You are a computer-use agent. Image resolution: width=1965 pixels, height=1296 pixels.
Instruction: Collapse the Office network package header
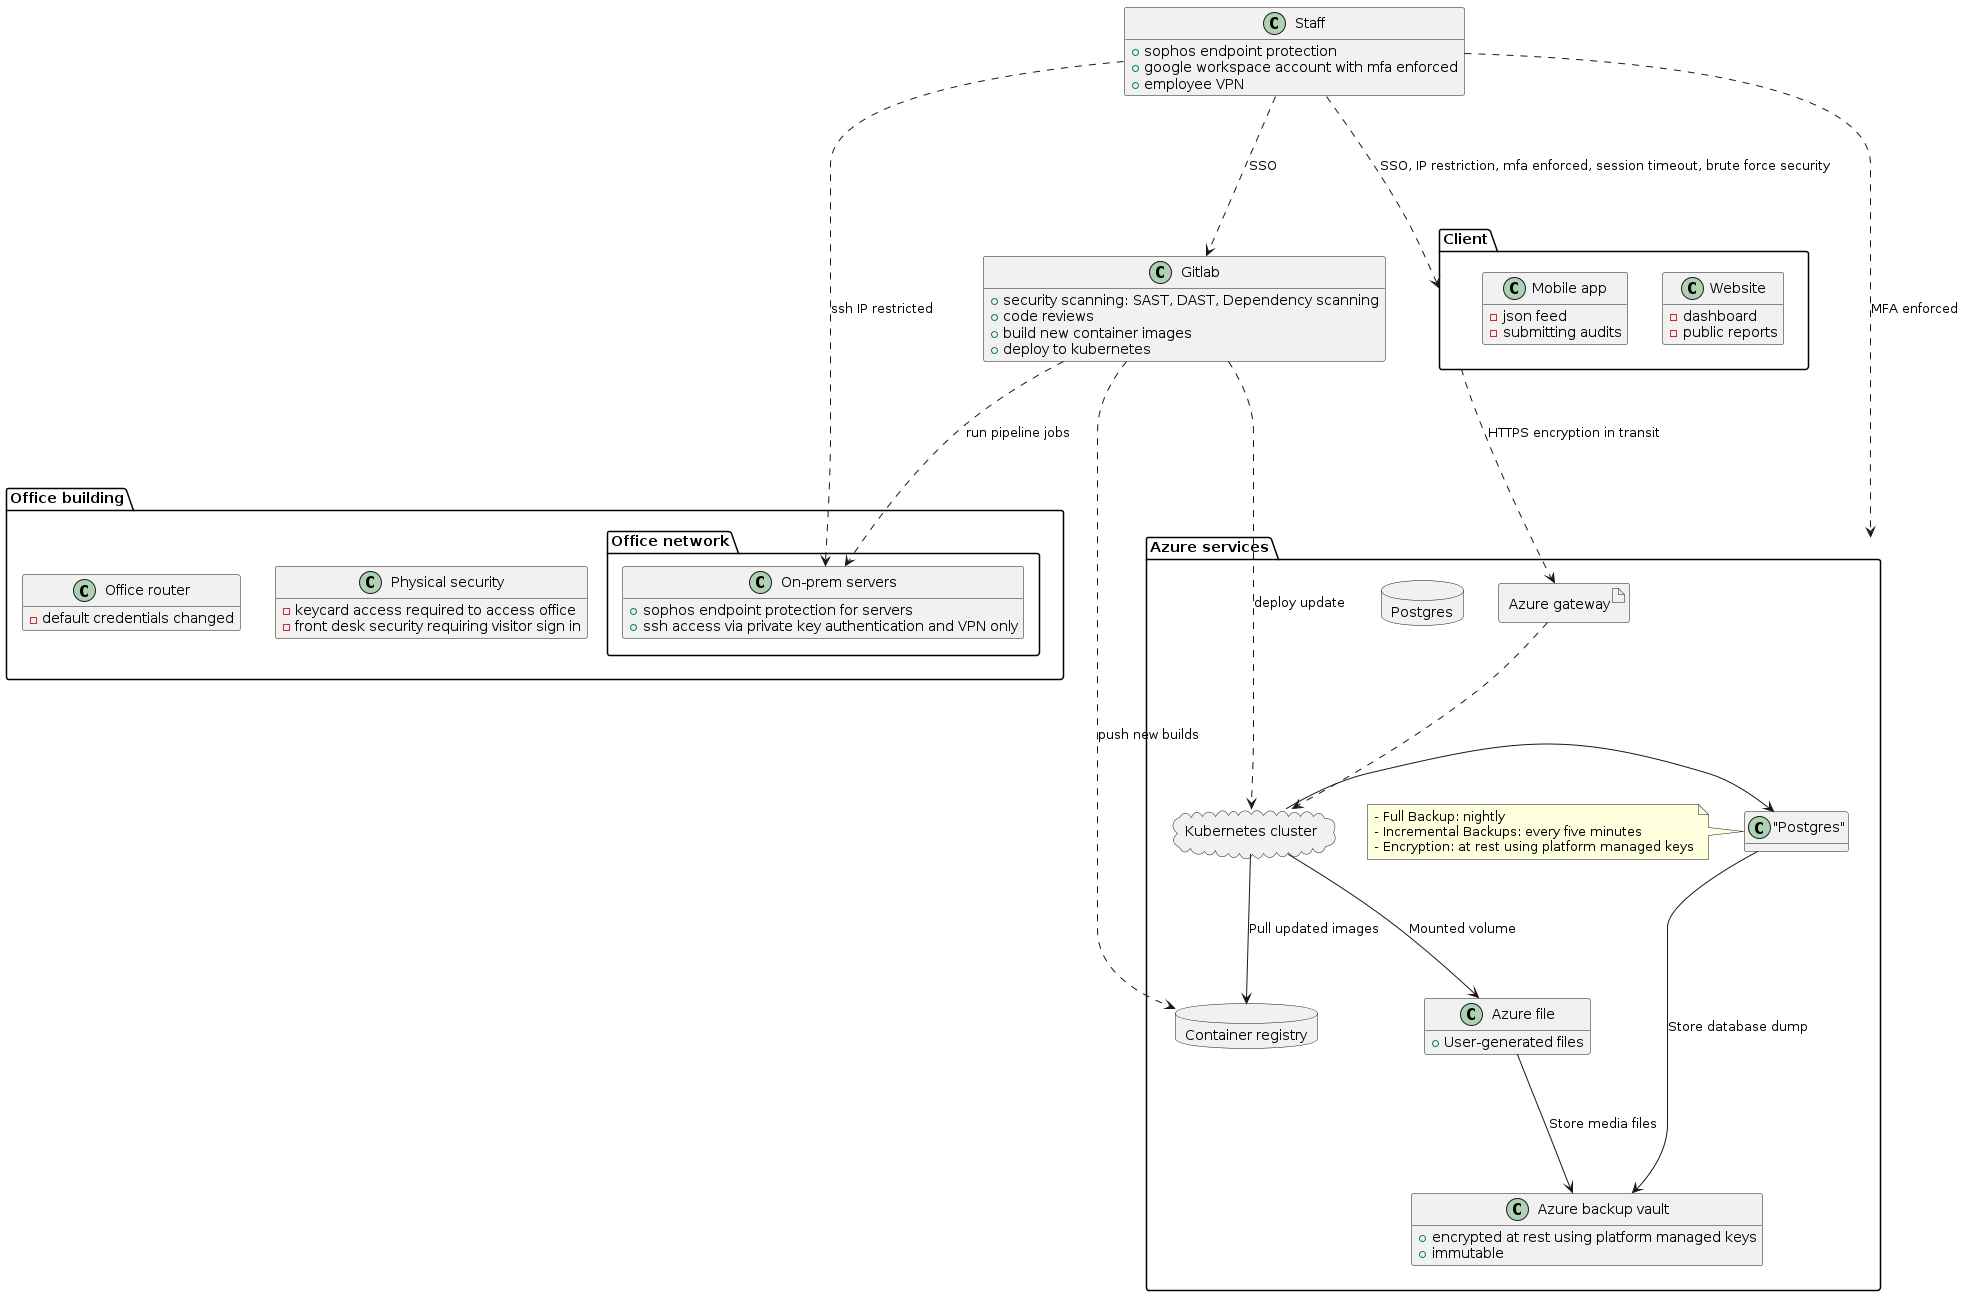668,540
